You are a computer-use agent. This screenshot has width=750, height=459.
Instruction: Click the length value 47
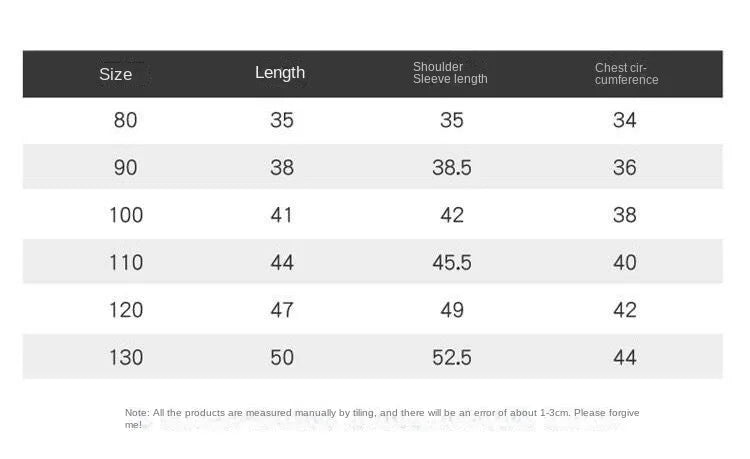282,310
